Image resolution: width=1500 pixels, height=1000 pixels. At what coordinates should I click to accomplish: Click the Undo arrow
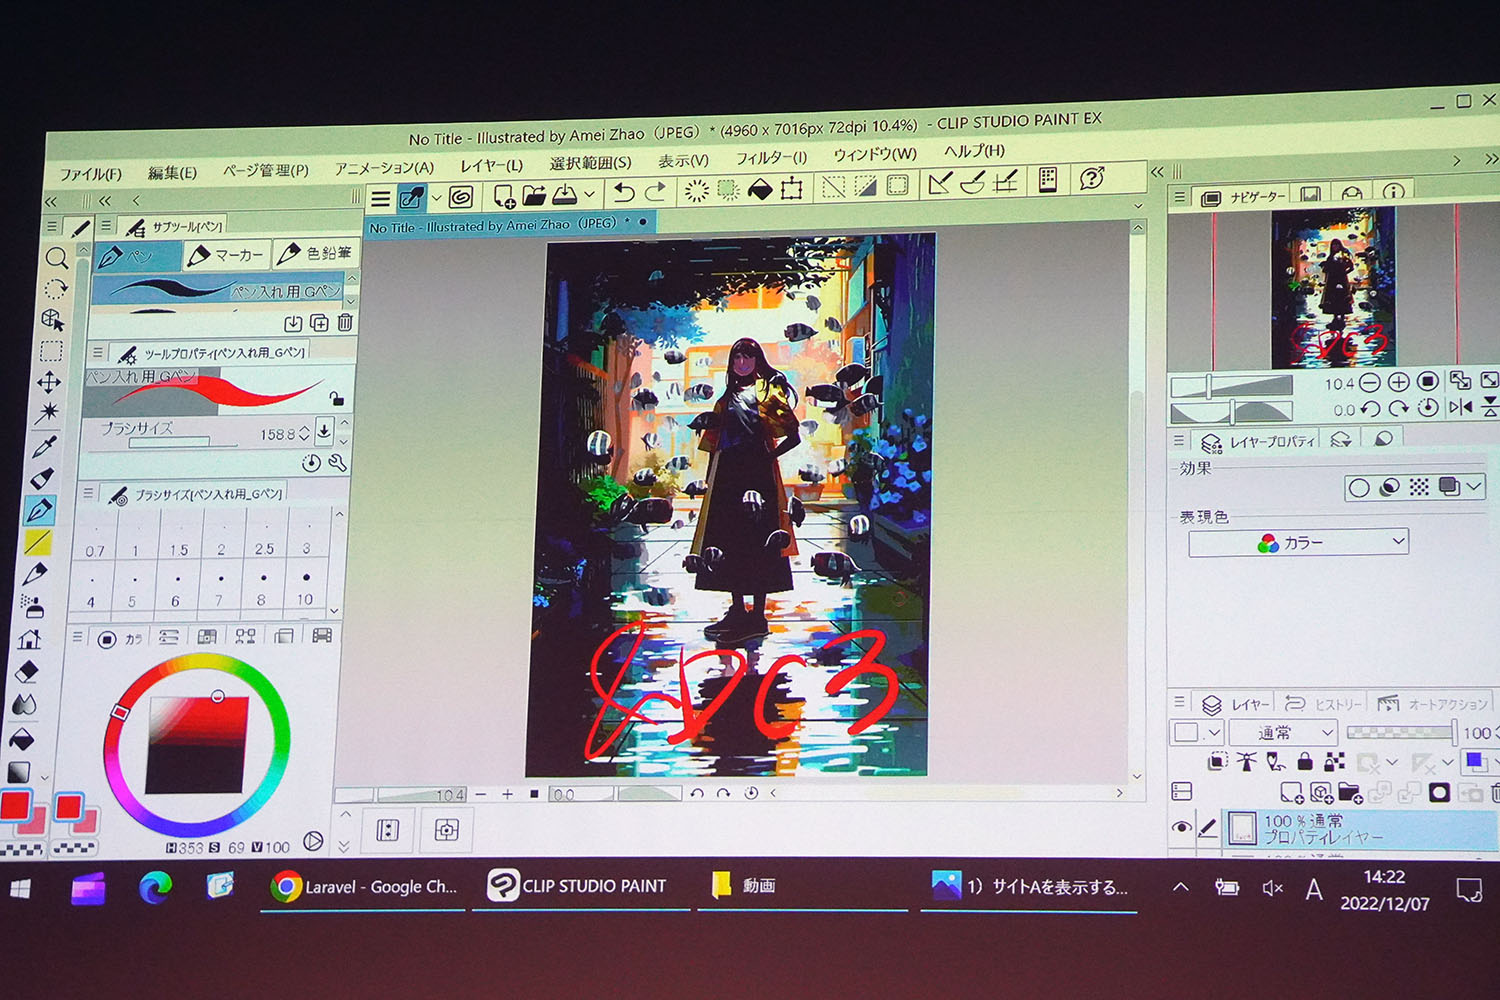tap(624, 191)
